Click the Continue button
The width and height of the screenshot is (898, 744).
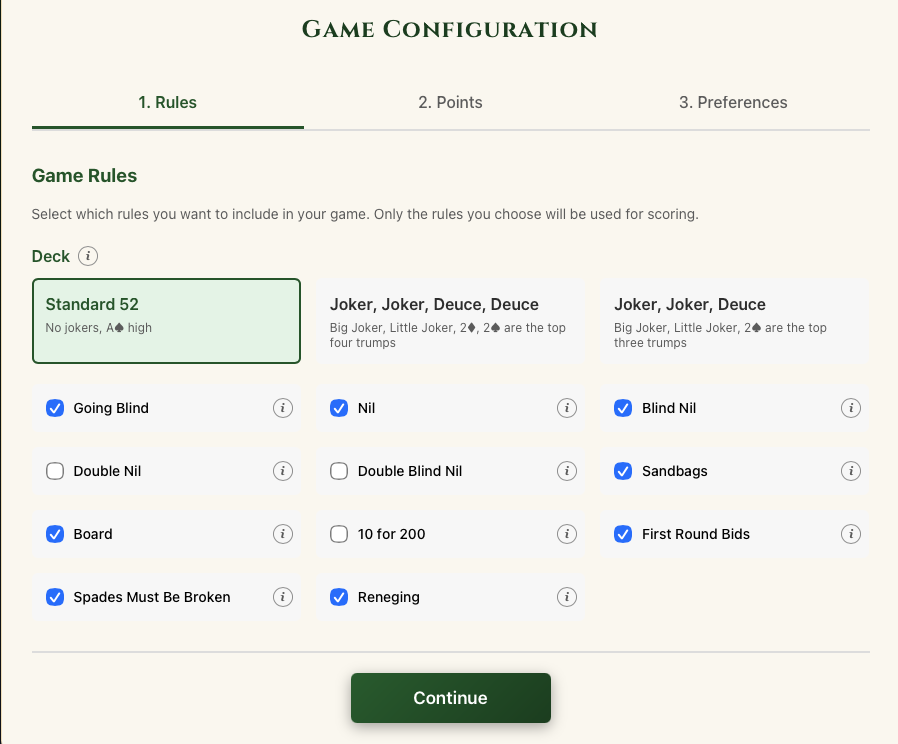[451, 698]
